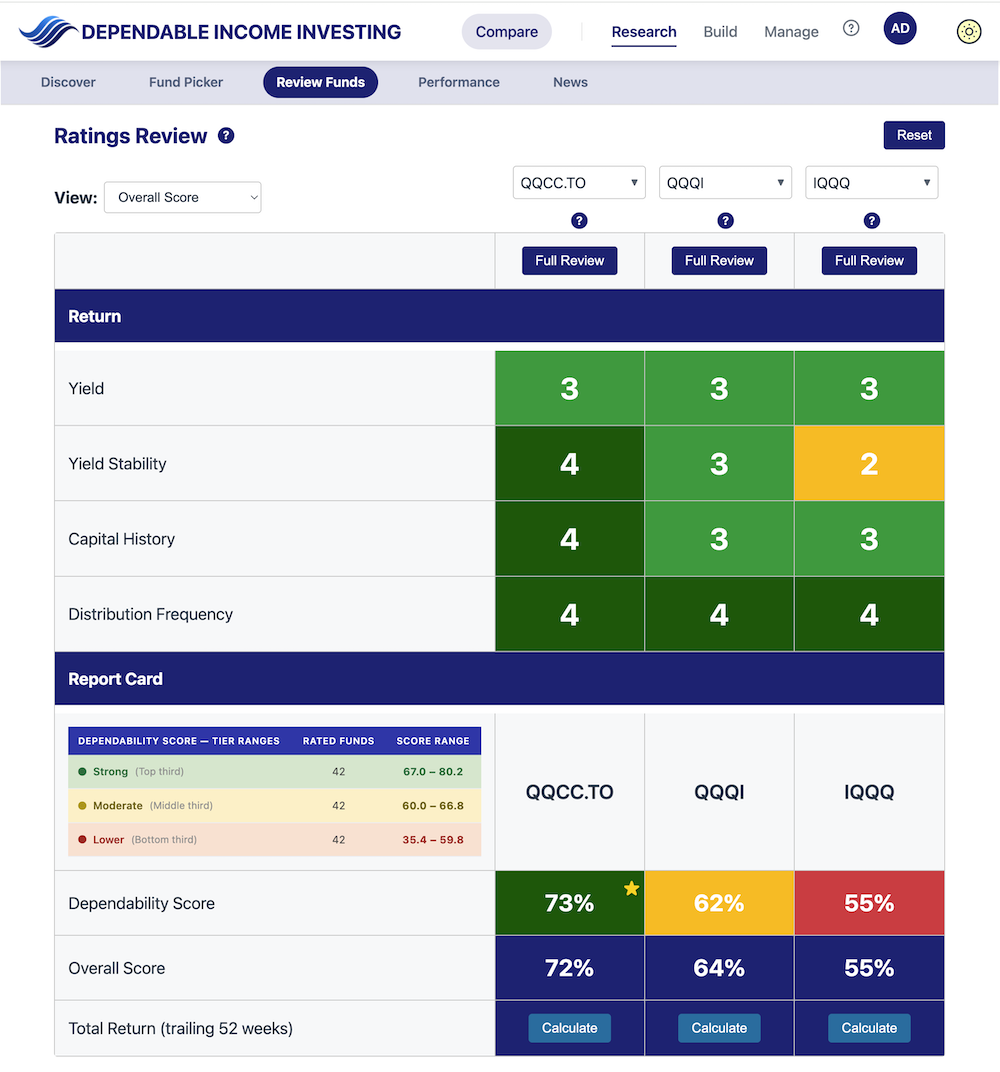Click the Moderate (Middle third) tier row
The height and width of the screenshot is (1072, 1000).
point(275,805)
